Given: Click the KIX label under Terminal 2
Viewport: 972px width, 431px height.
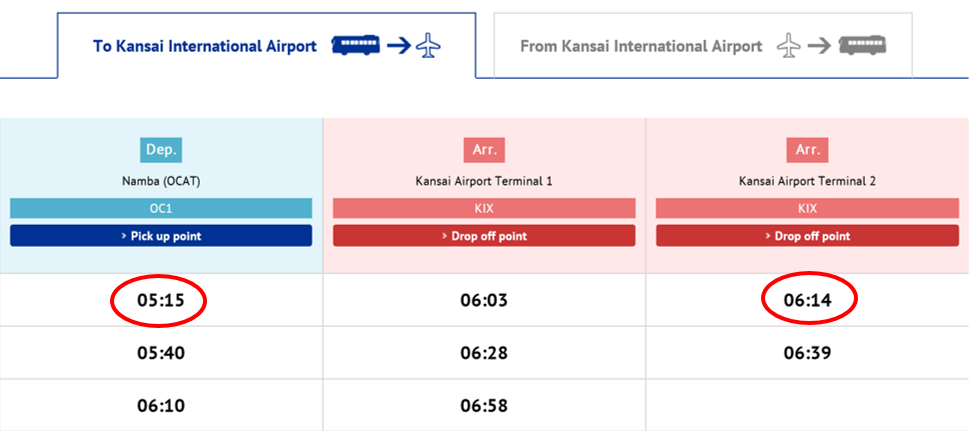Looking at the screenshot, I should click(x=807, y=208).
